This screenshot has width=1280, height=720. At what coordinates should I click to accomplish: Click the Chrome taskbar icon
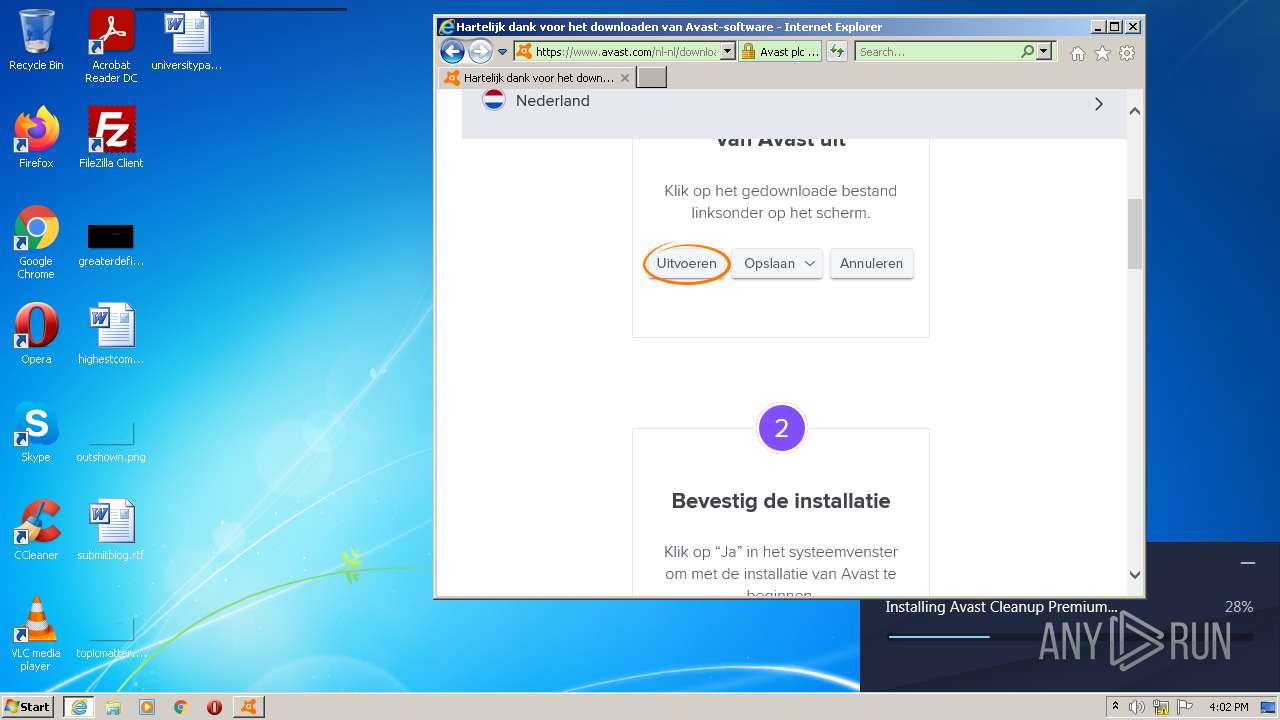point(181,707)
